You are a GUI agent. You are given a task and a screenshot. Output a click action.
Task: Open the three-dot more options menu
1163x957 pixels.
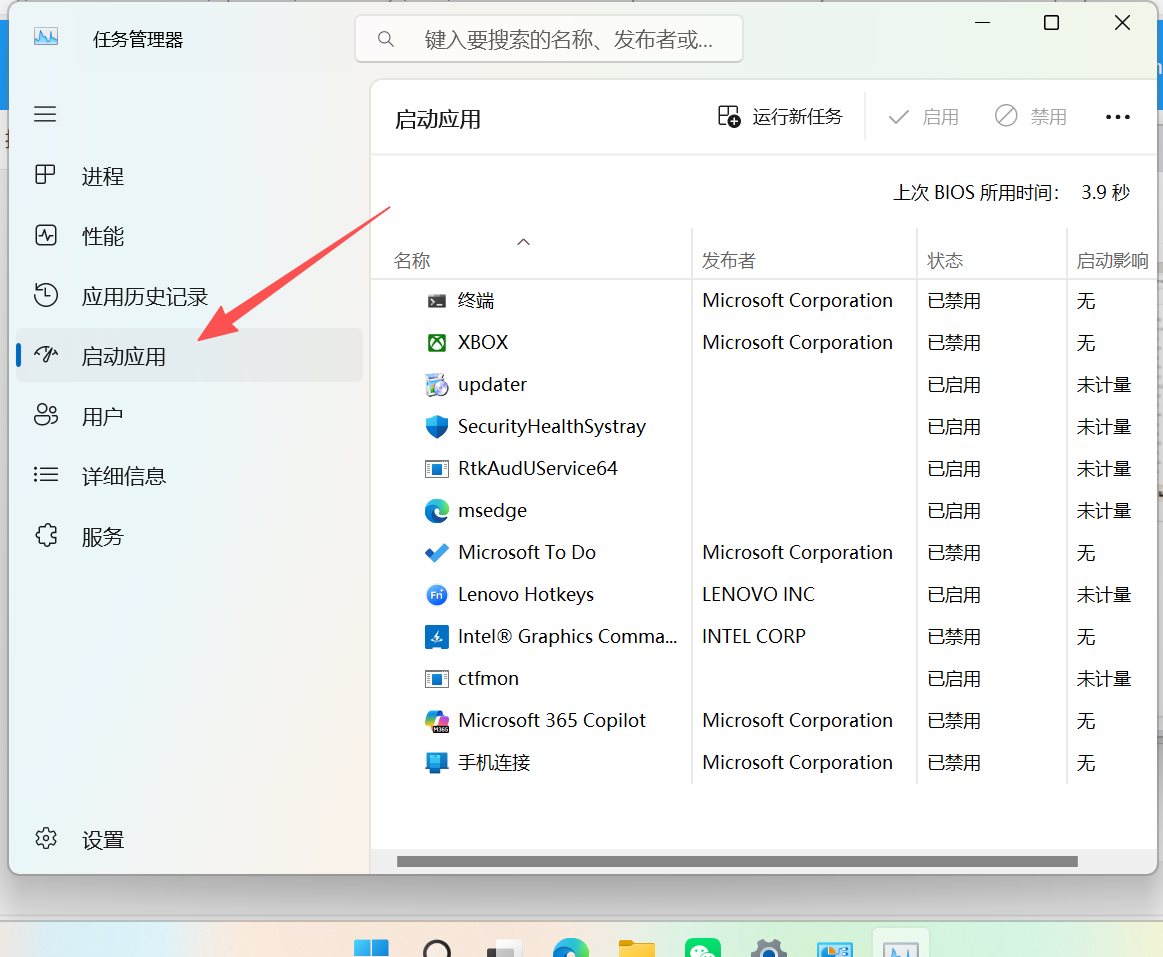pyautogui.click(x=1118, y=117)
